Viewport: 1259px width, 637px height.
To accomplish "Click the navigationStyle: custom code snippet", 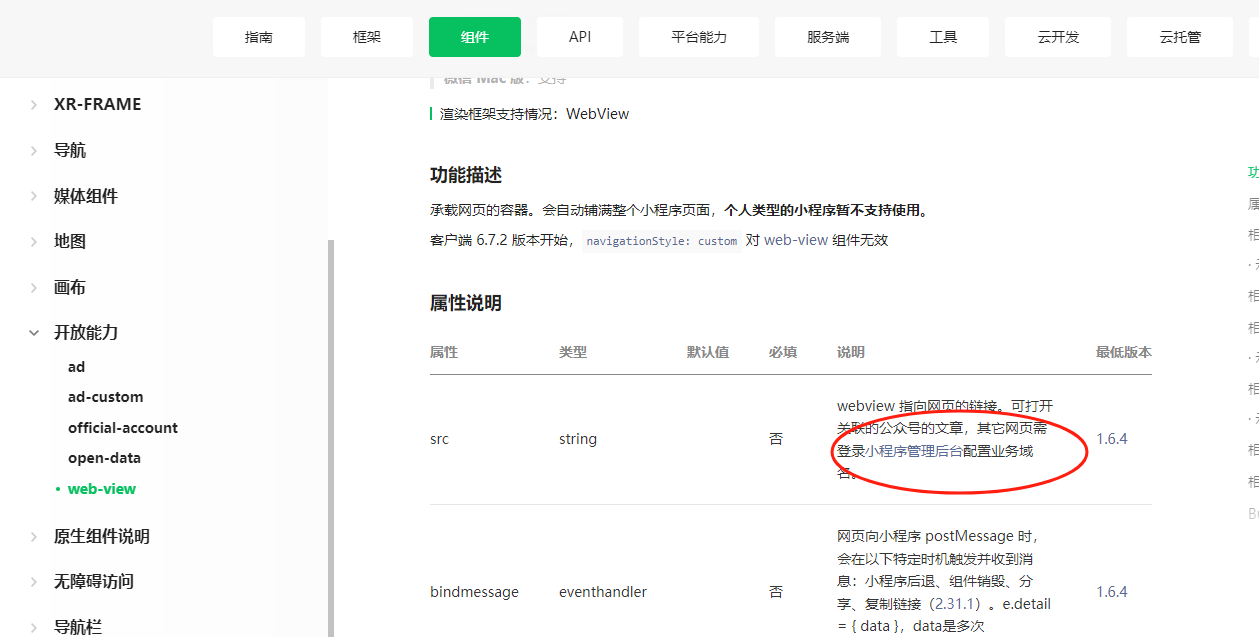I will [x=661, y=241].
